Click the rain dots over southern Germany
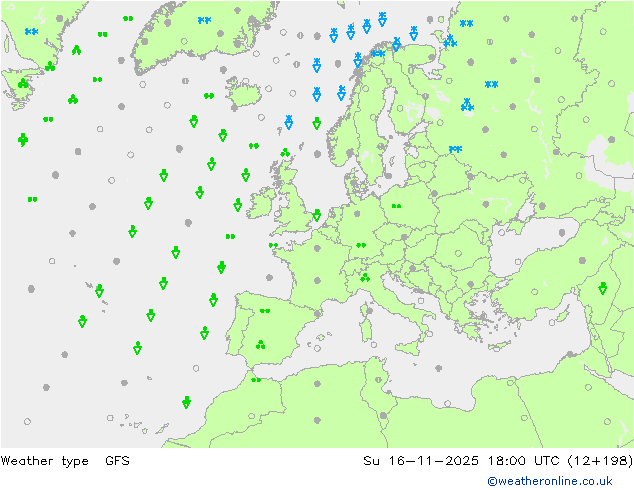The height and width of the screenshot is (490, 634). point(361,245)
